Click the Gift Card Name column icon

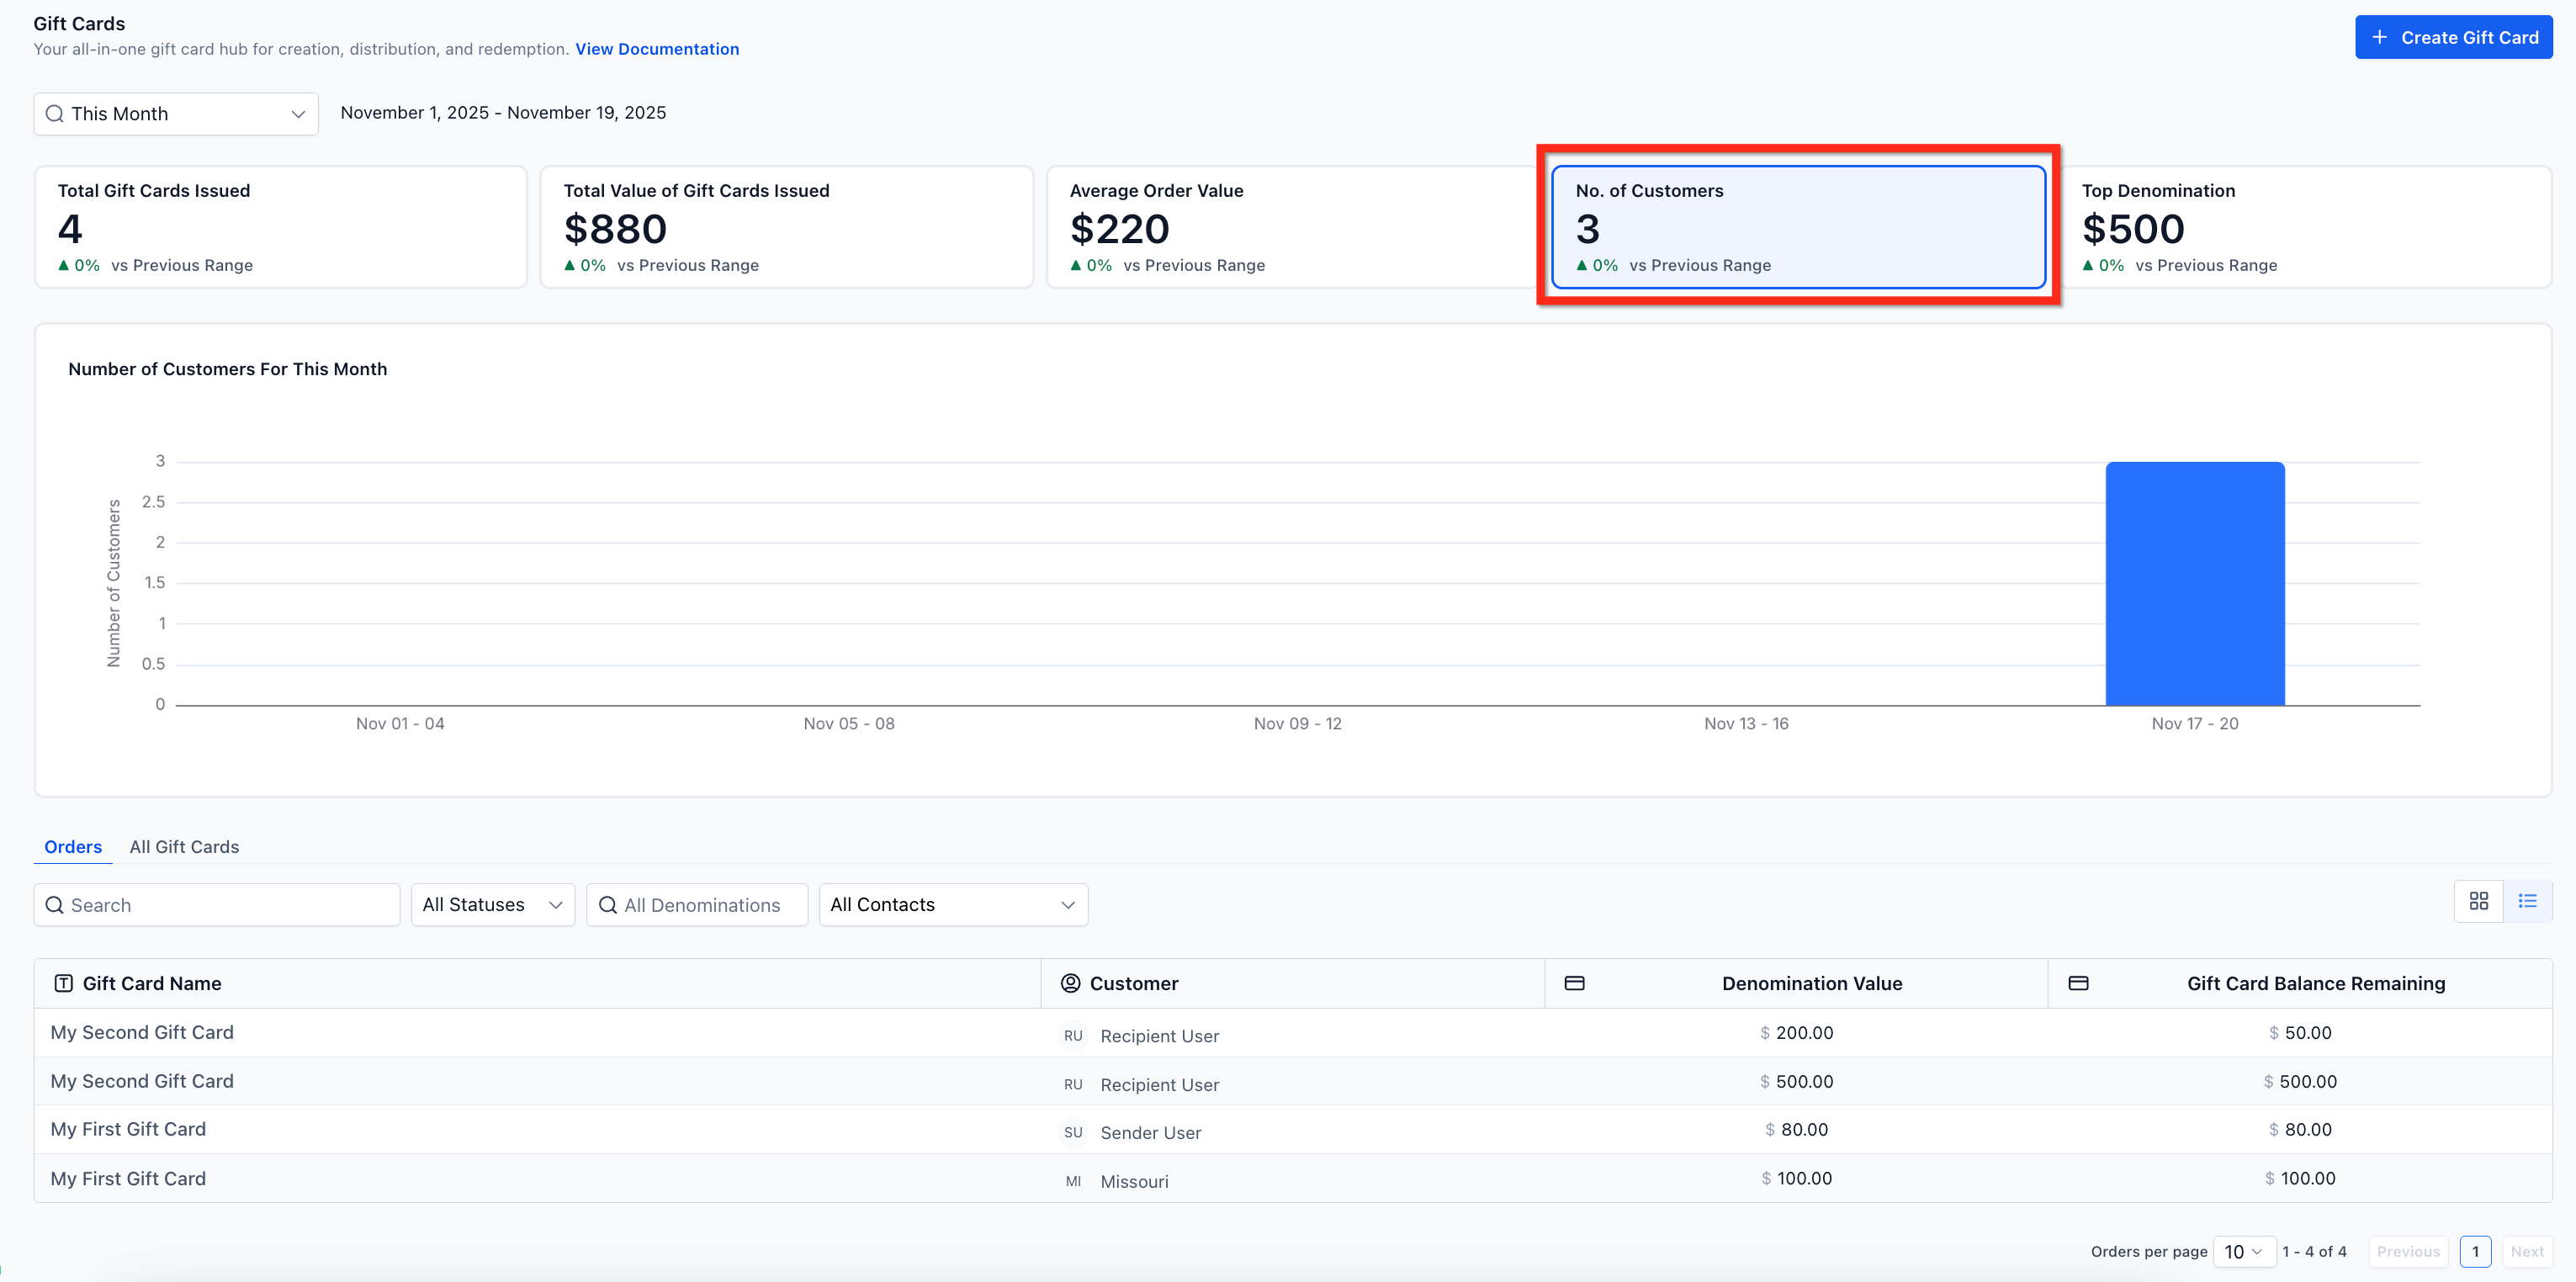(63, 983)
